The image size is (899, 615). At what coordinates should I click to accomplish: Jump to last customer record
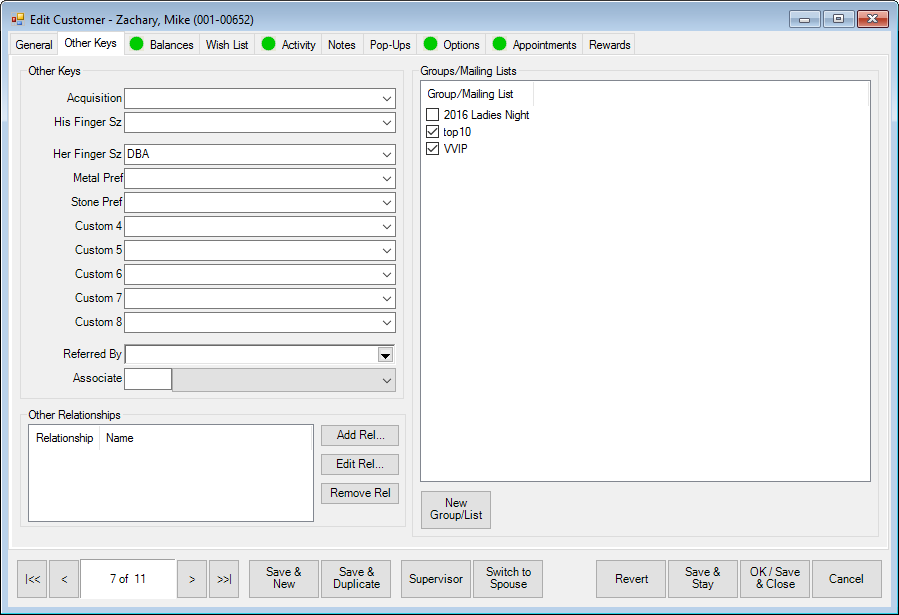pyautogui.click(x=224, y=579)
